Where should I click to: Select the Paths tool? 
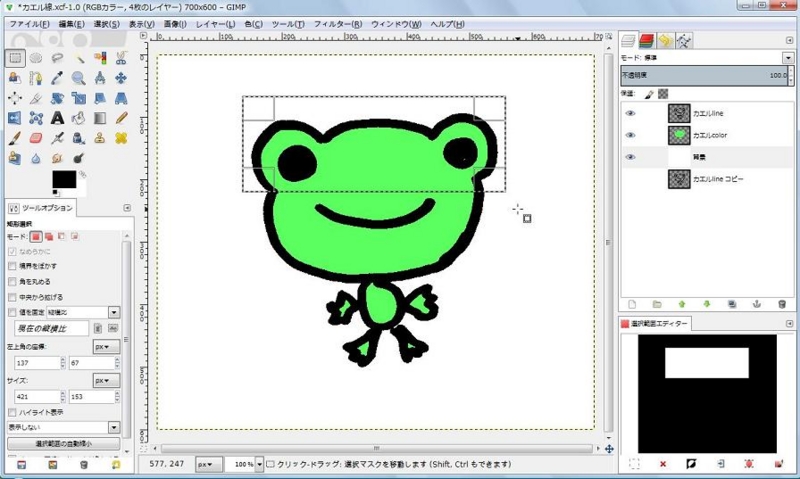coord(36,78)
